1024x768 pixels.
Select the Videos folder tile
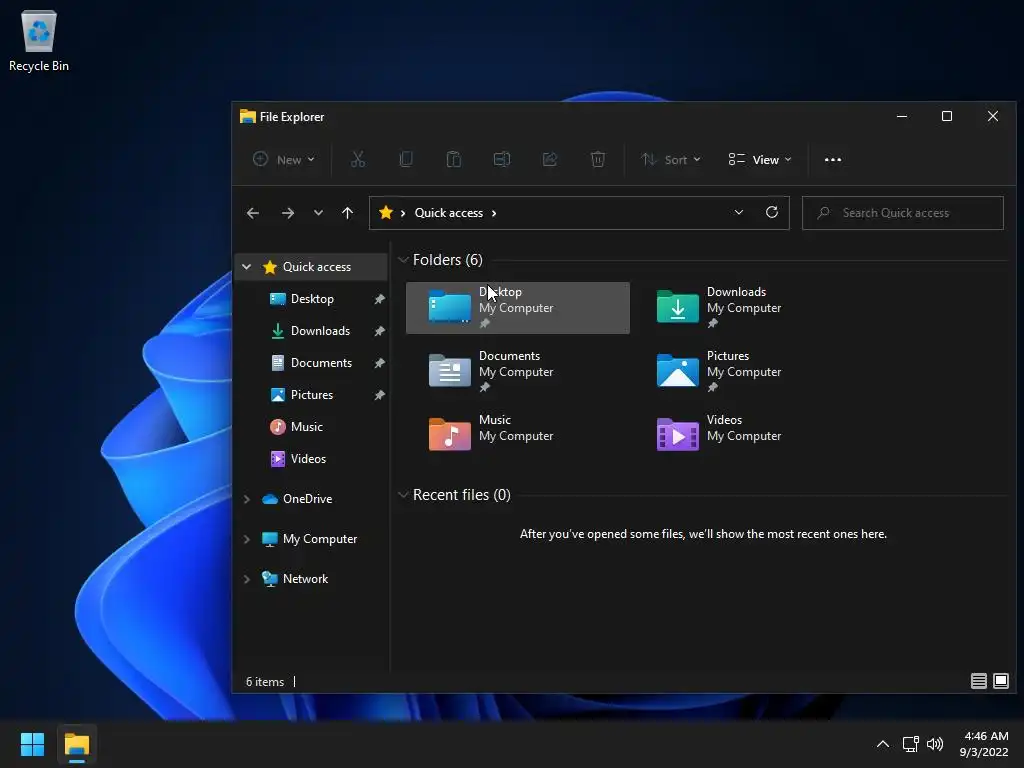point(746,436)
